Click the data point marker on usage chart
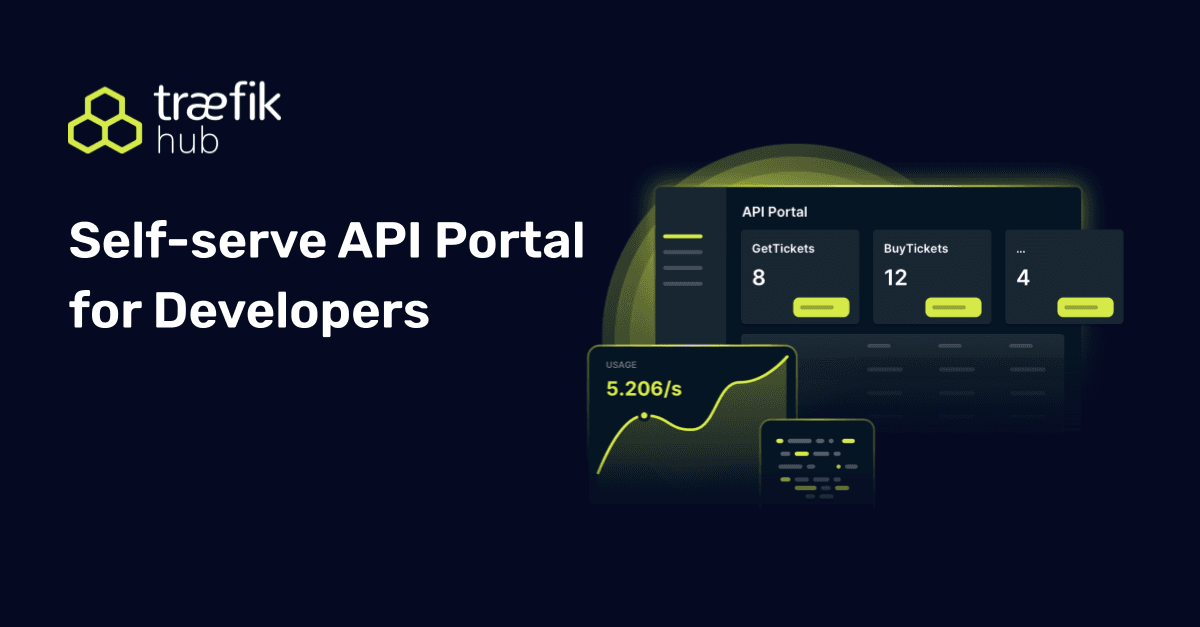The height and width of the screenshot is (627, 1200). click(644, 415)
